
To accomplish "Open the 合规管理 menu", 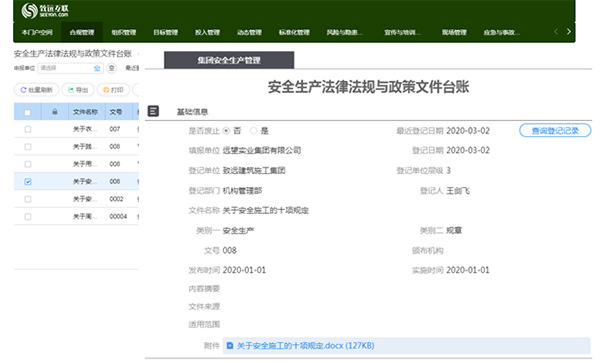I will coord(82,33).
